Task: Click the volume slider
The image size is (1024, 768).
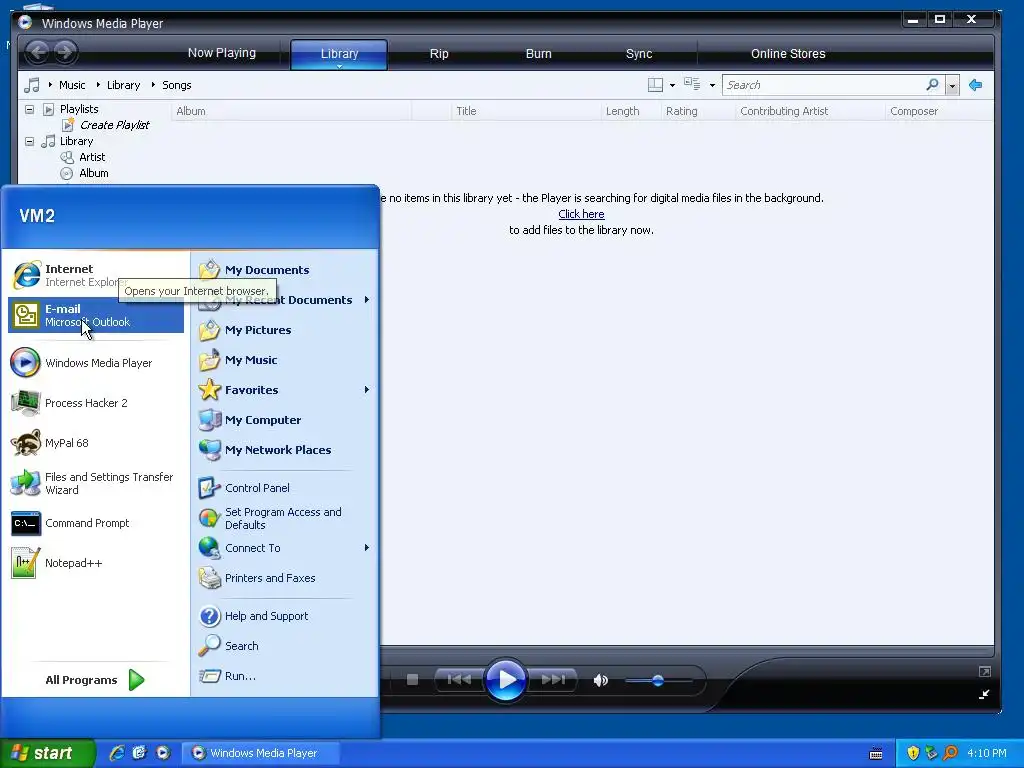Action: (658, 680)
